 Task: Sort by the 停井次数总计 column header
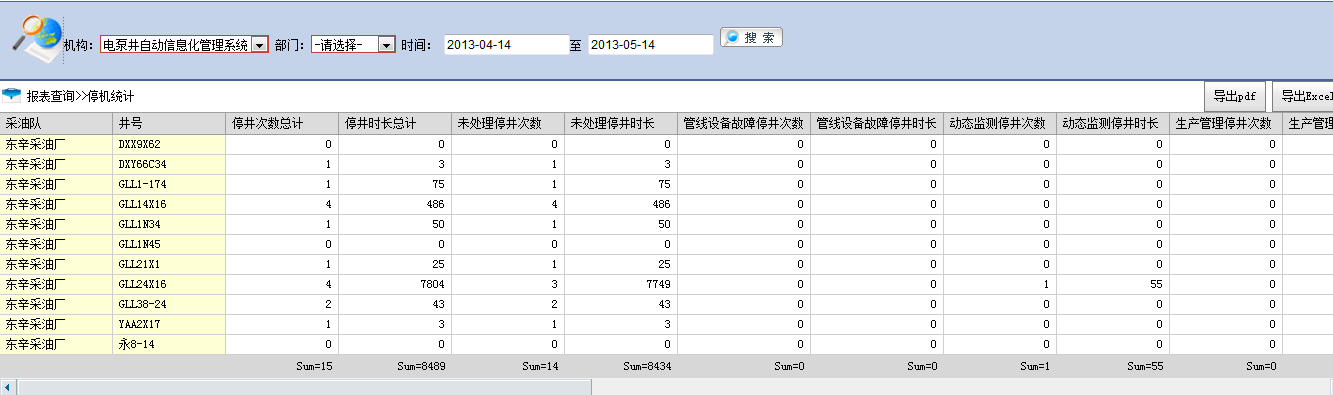pyautogui.click(x=282, y=123)
